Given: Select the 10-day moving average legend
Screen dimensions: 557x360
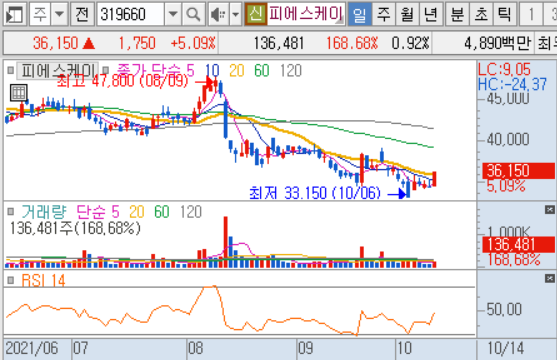Looking at the screenshot, I should pyautogui.click(x=212, y=70).
